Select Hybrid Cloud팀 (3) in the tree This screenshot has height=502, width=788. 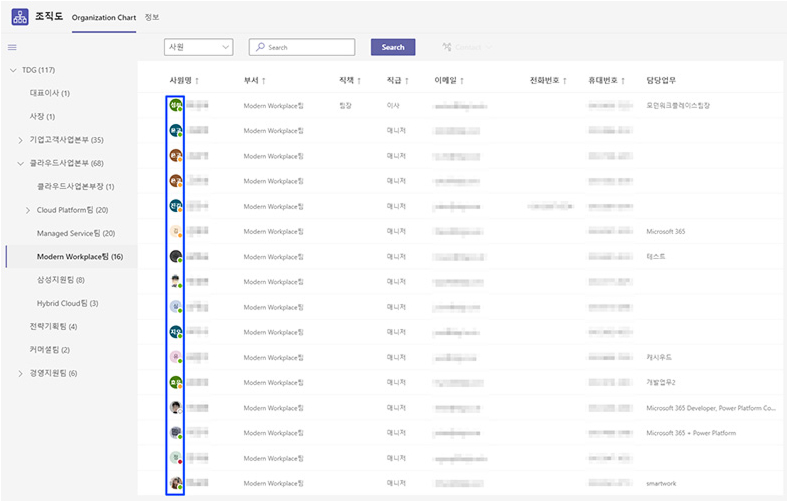click(67, 304)
